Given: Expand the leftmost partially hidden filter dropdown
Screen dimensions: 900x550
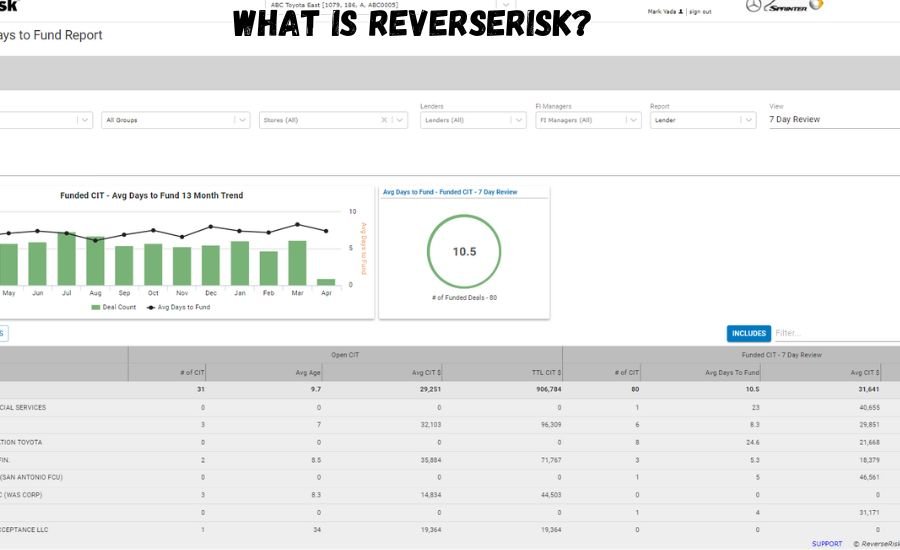Looking at the screenshot, I should pyautogui.click(x=85, y=120).
